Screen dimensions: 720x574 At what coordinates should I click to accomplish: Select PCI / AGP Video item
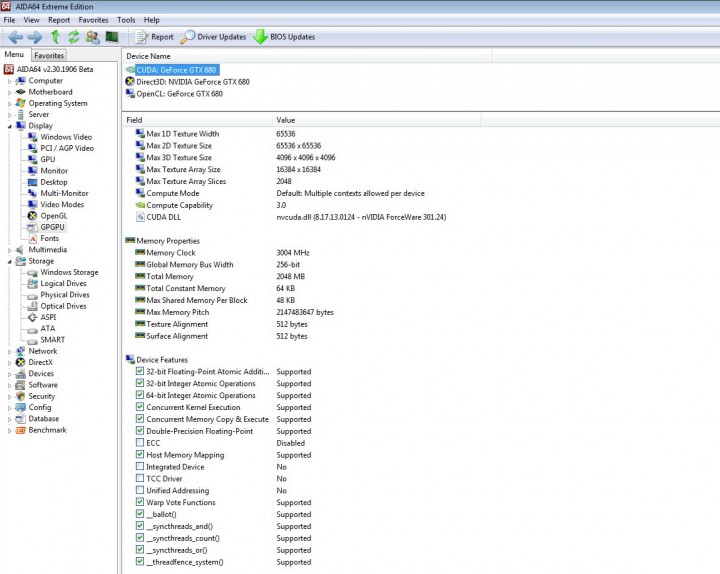(67, 148)
